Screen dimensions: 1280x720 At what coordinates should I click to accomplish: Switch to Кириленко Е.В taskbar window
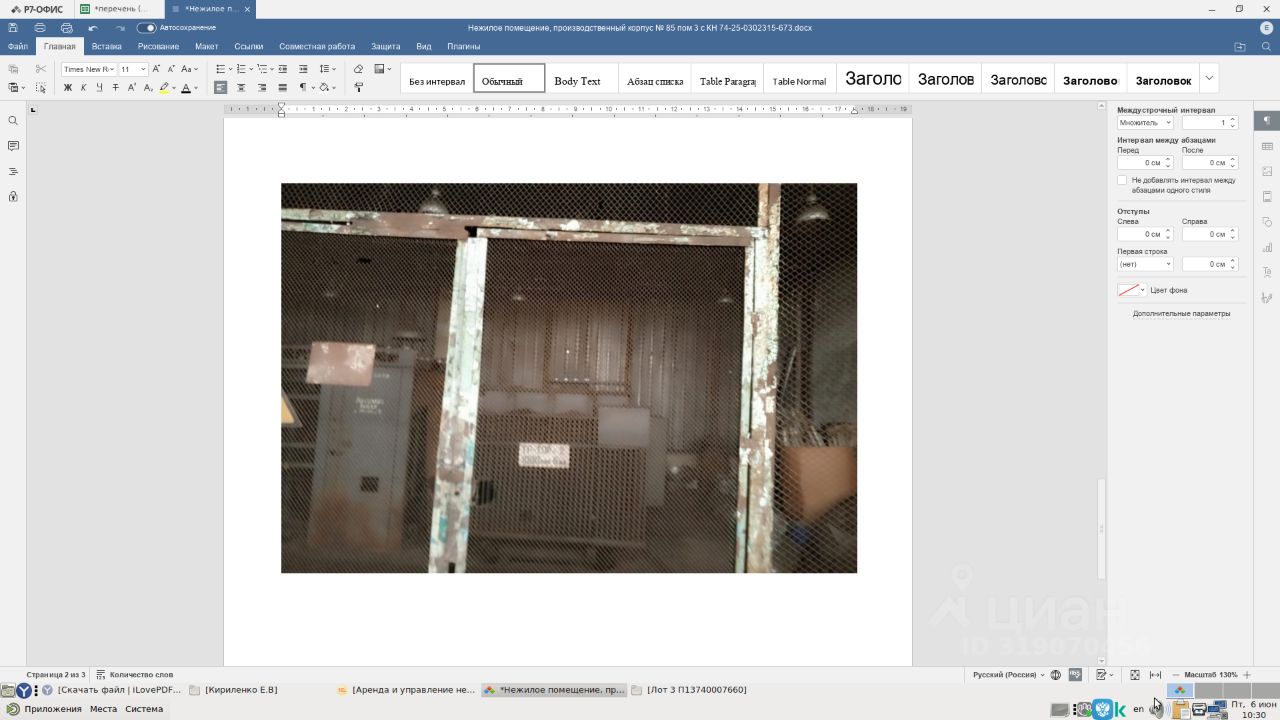point(234,690)
